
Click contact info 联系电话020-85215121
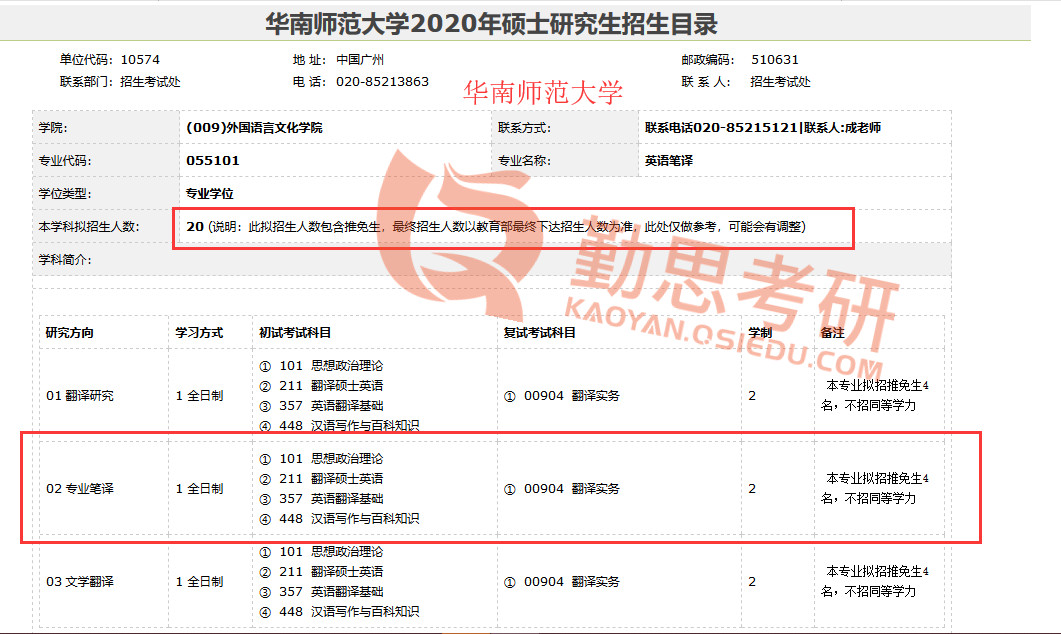coord(721,127)
